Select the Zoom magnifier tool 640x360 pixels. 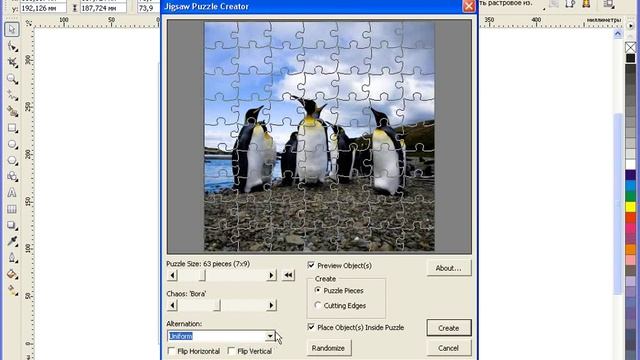12,79
